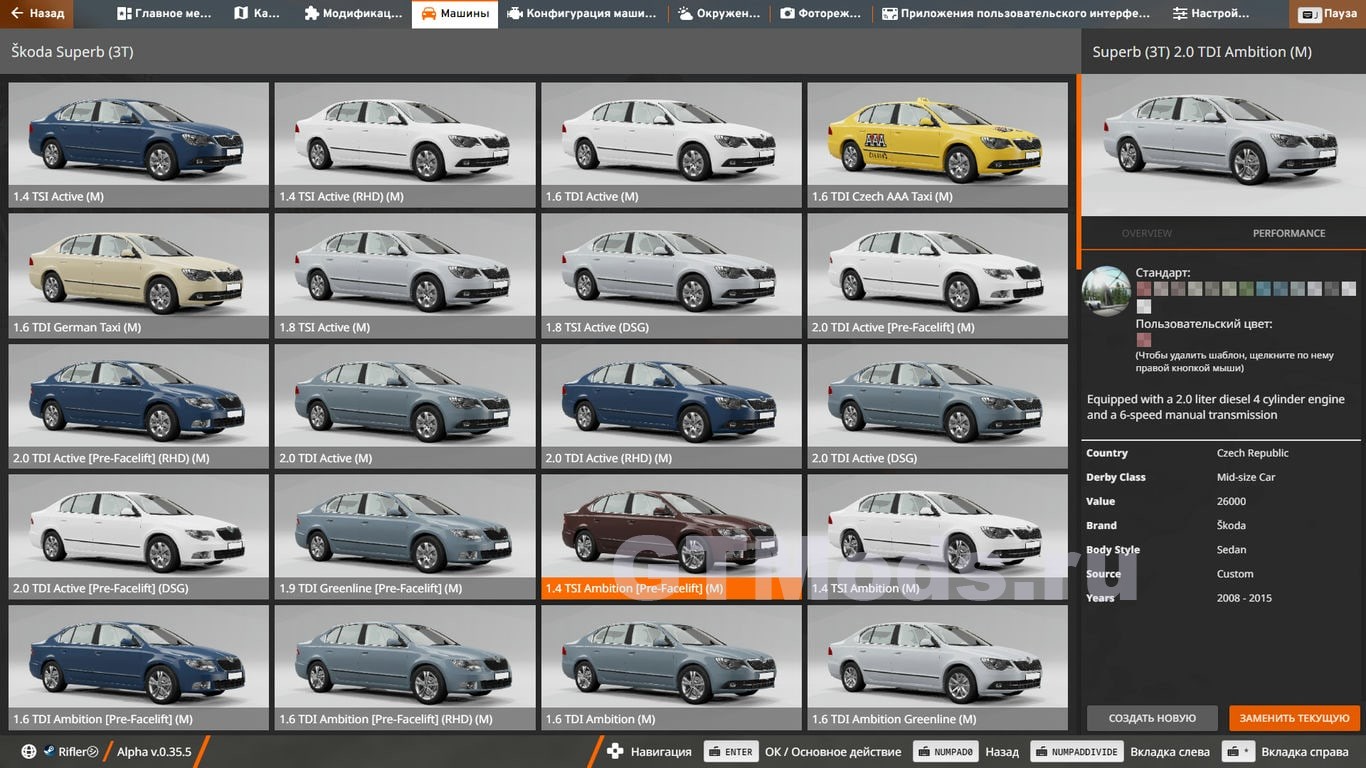This screenshot has width=1366, height=768.
Task: Open Приложения пользовательского интерфейса tab
Action: (1016, 14)
